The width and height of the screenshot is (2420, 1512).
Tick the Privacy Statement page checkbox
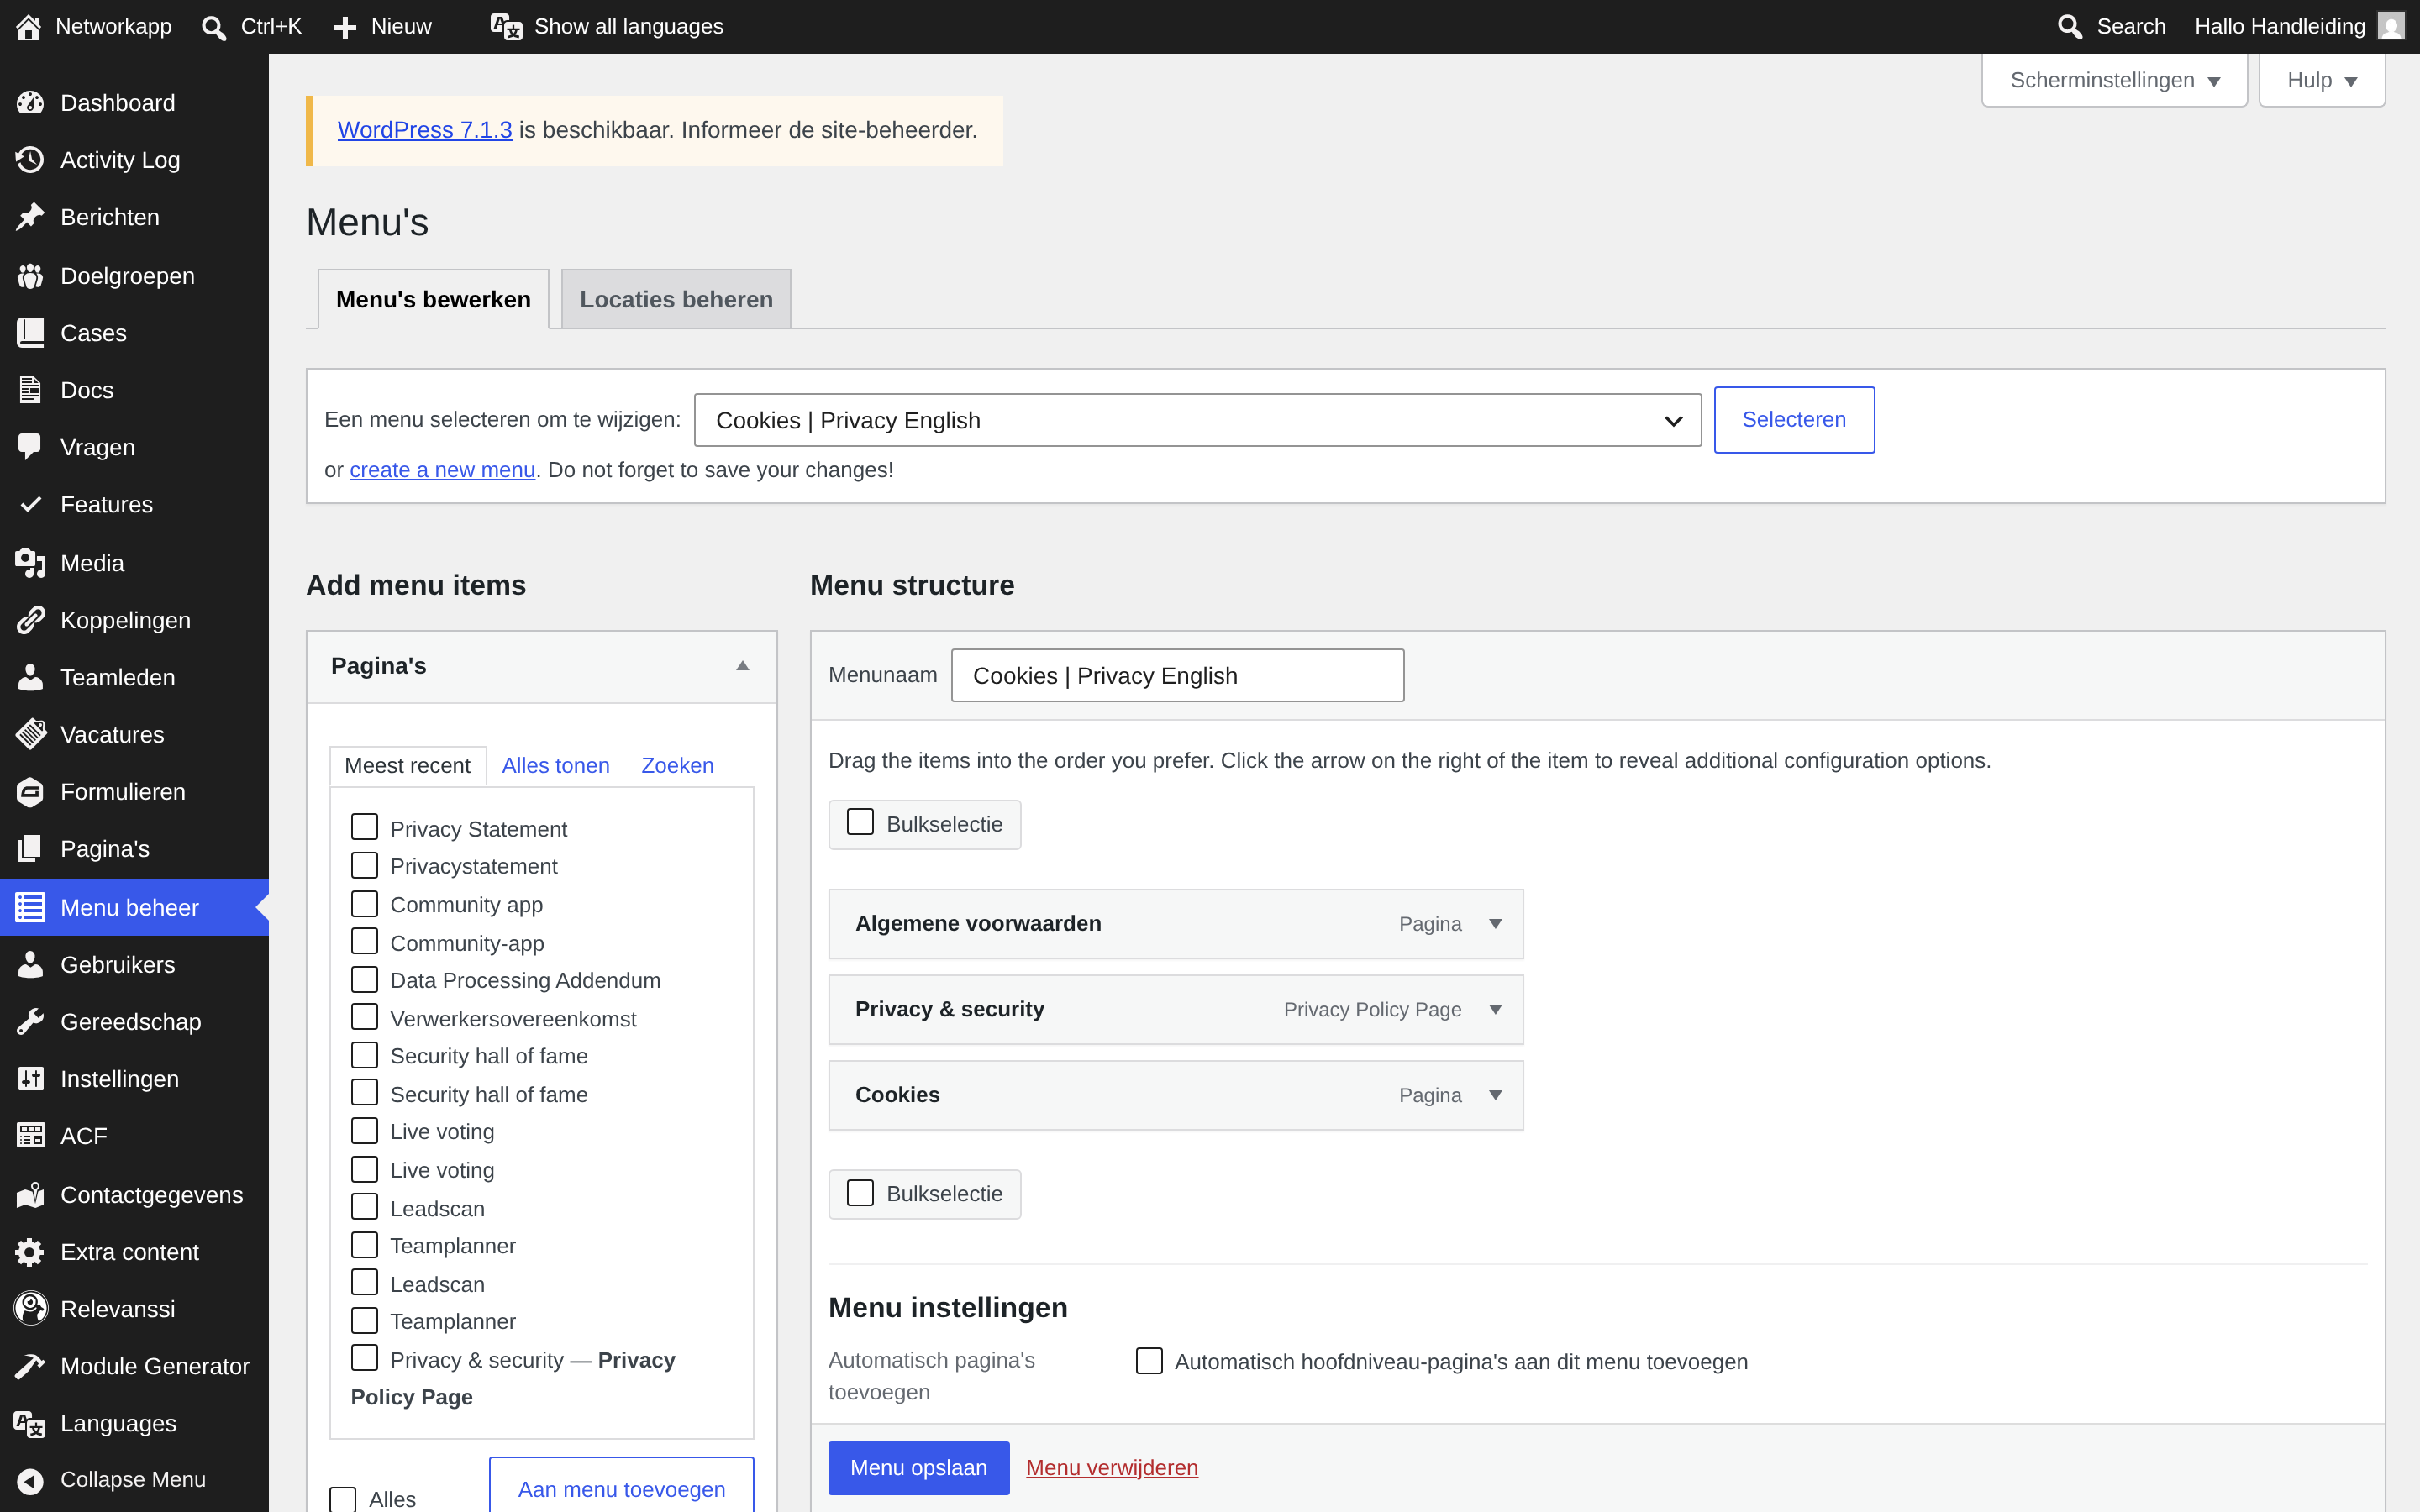365,827
